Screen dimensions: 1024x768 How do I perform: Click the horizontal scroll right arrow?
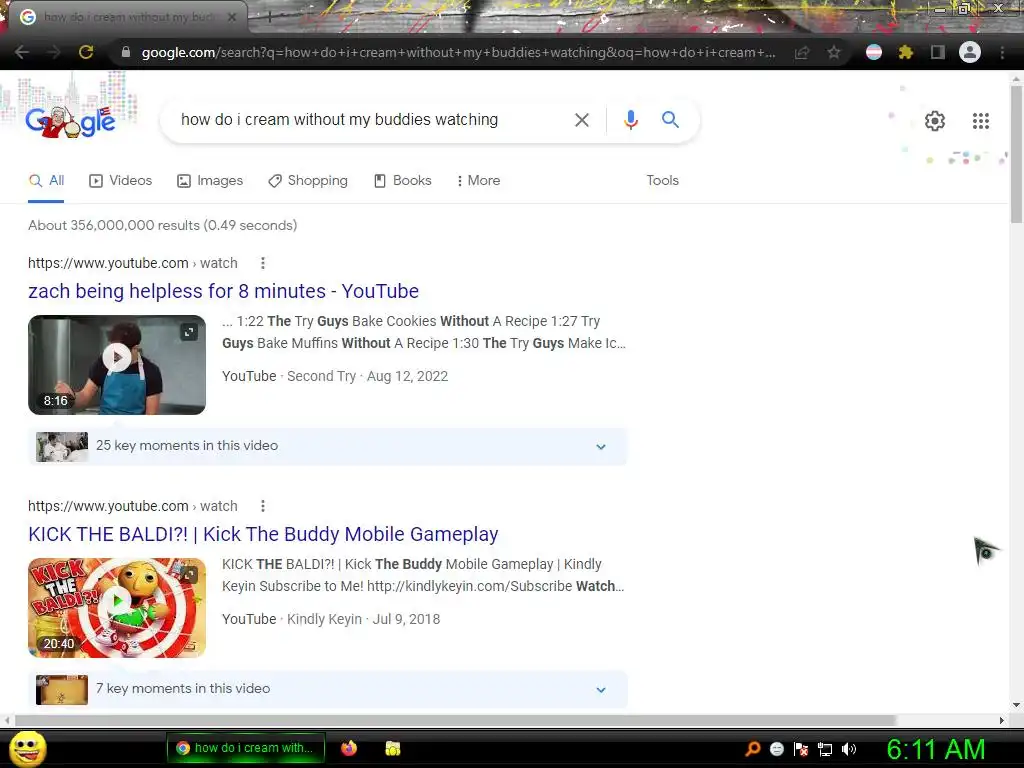1002,720
